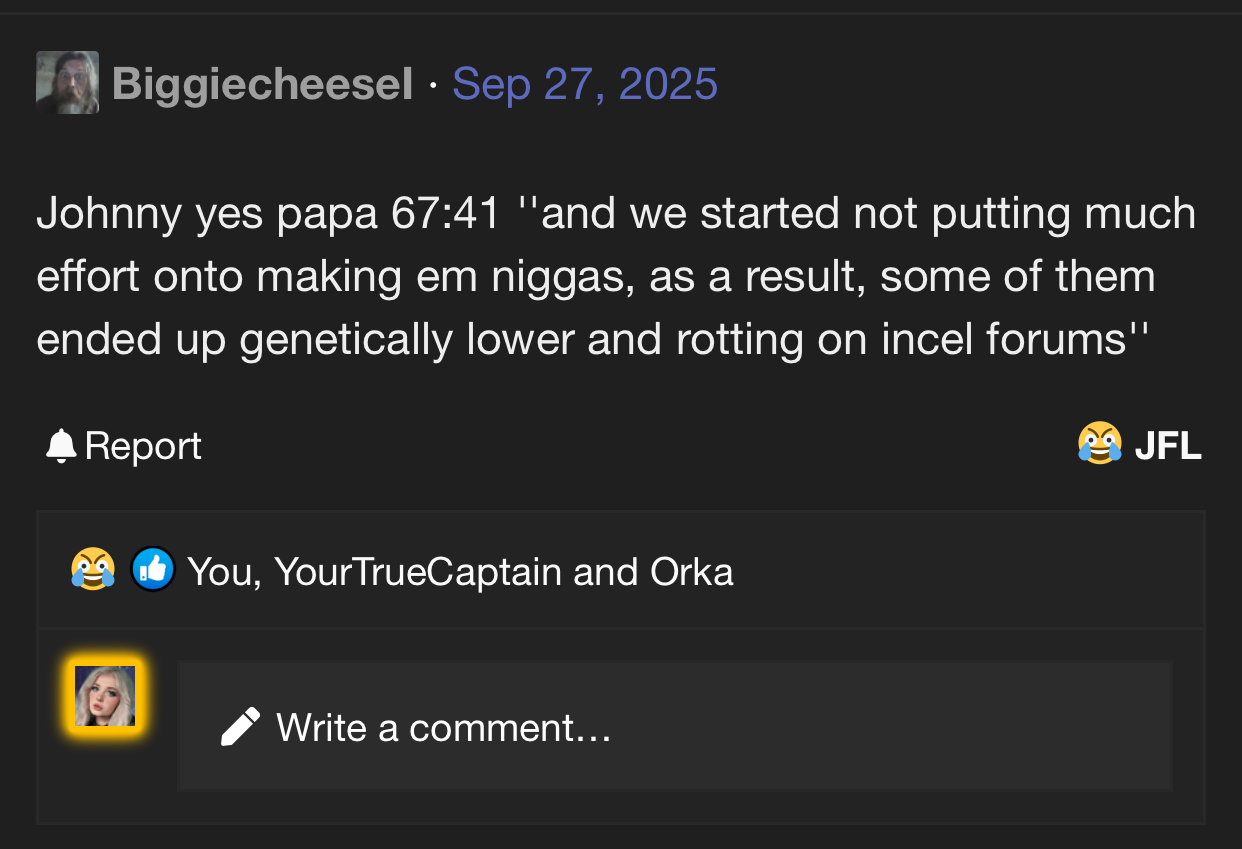This screenshot has height=849, width=1242.
Task: Open the Biggiecheesel username link
Action: tap(263, 84)
